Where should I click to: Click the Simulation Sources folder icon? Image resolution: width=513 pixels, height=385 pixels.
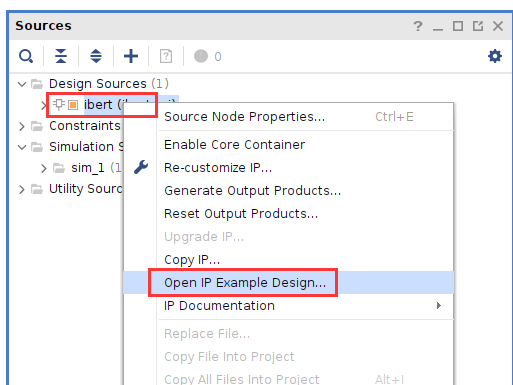pos(37,147)
